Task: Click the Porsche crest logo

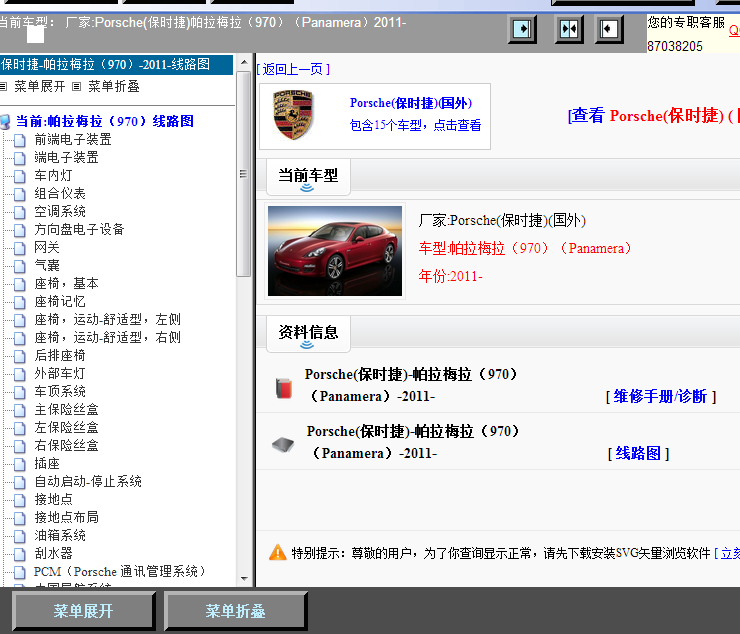Action: [293, 115]
